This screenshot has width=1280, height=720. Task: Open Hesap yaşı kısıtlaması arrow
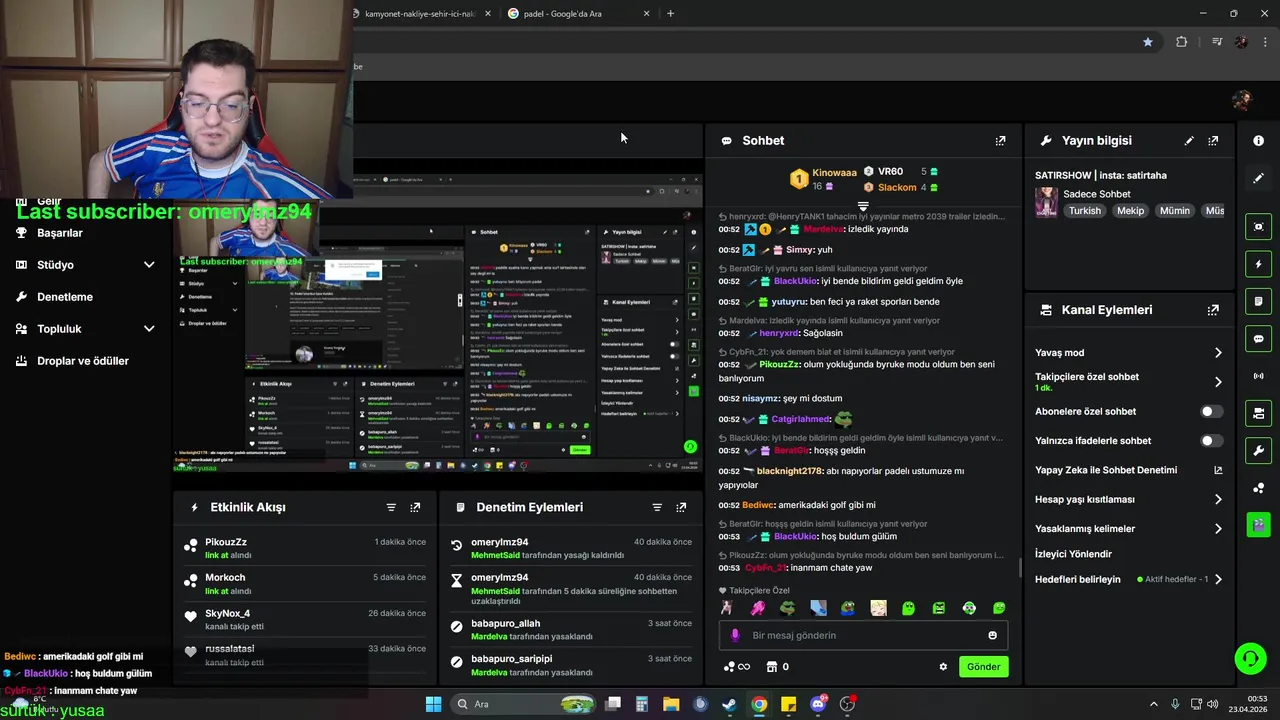pyautogui.click(x=1218, y=499)
